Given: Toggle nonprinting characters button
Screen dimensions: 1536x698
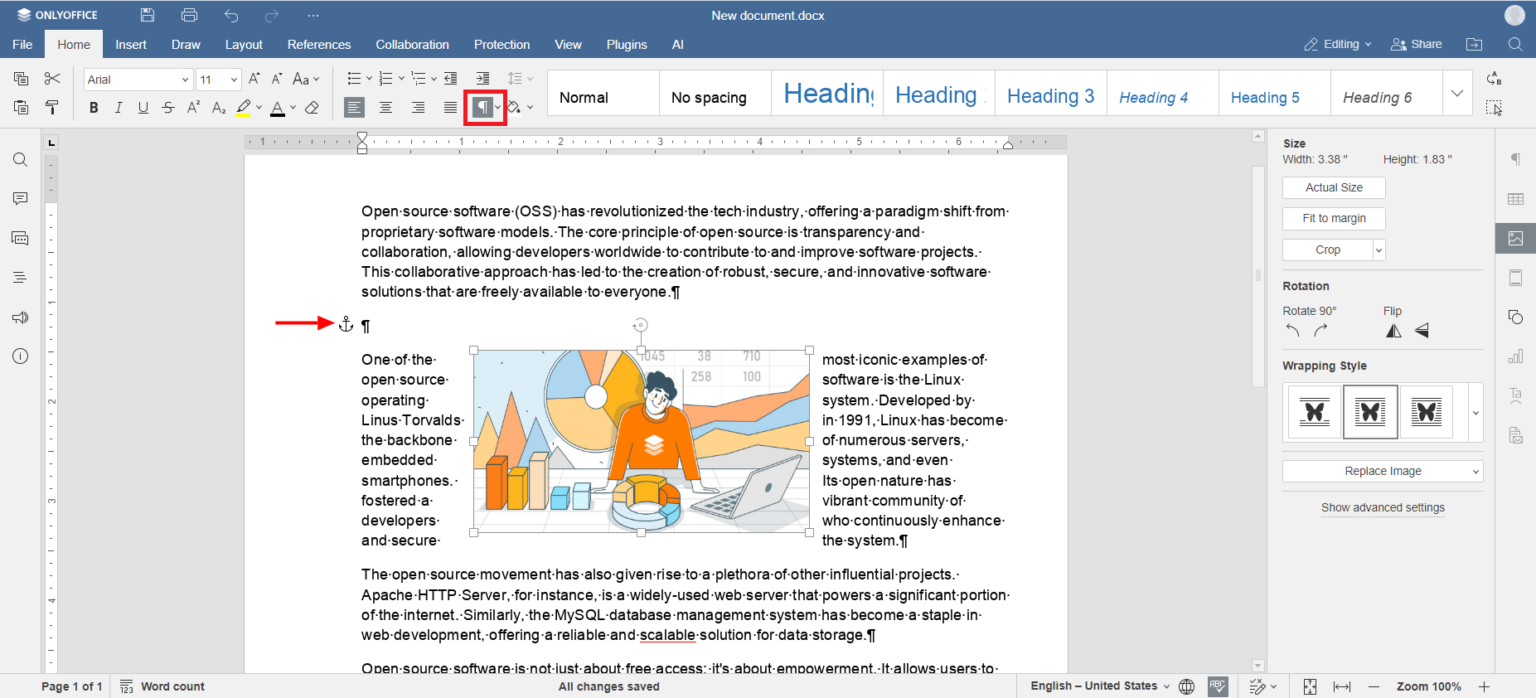Looking at the screenshot, I should [482, 108].
